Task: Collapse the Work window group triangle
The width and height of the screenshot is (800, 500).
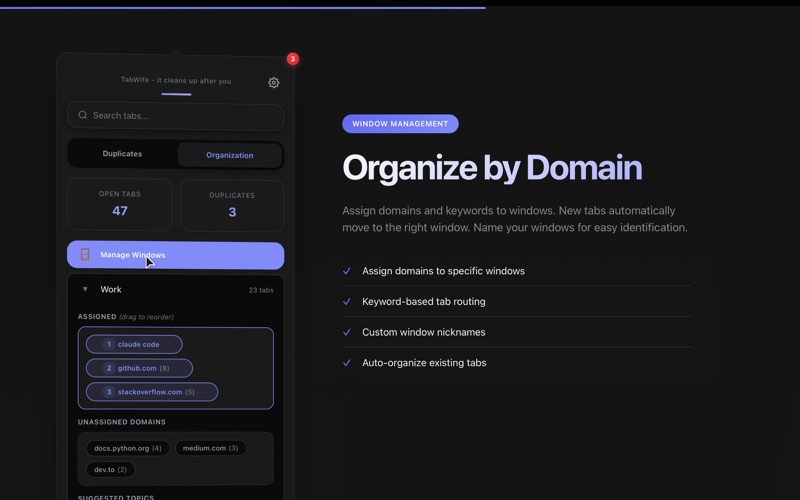Action: pos(85,289)
